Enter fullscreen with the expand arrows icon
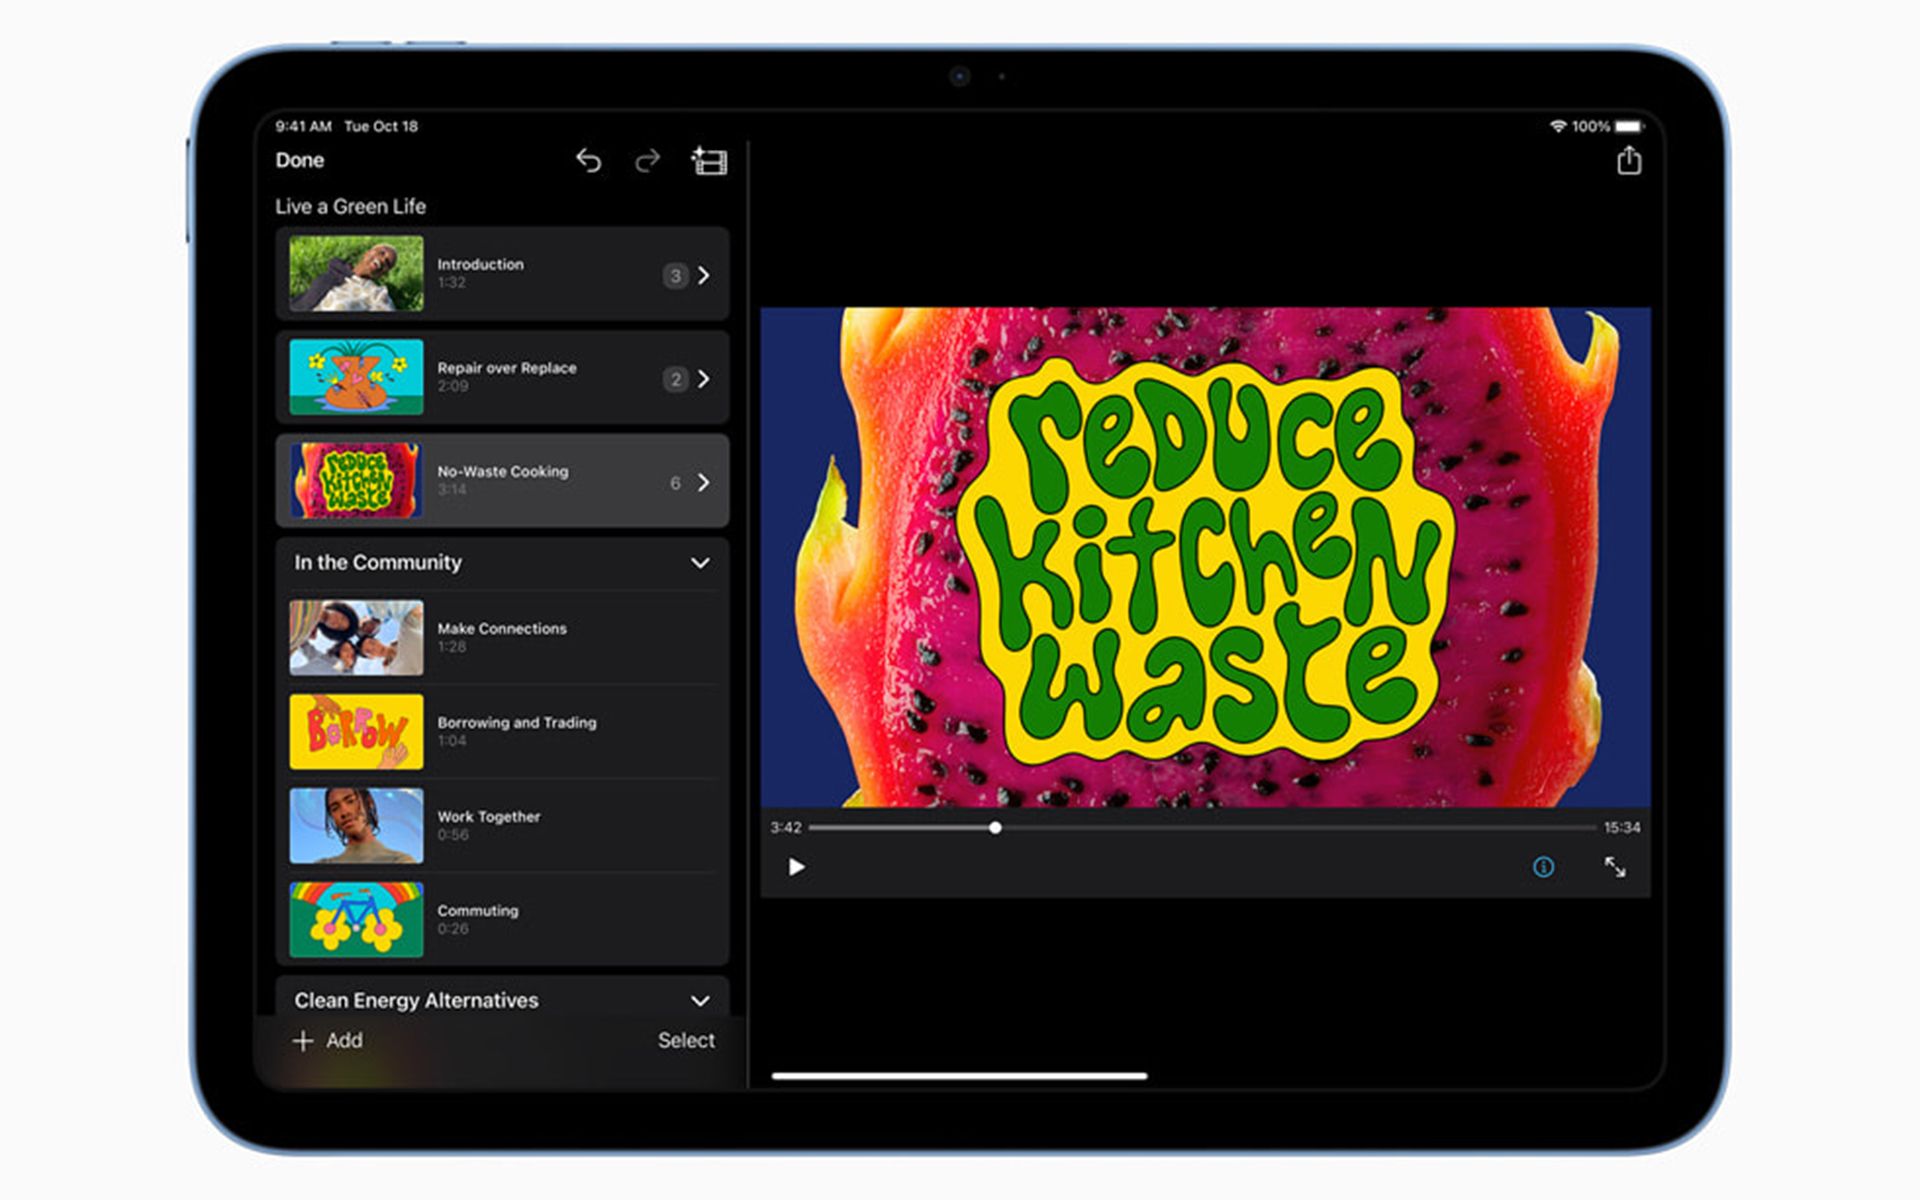Image resolution: width=1920 pixels, height=1200 pixels. 1614,867
